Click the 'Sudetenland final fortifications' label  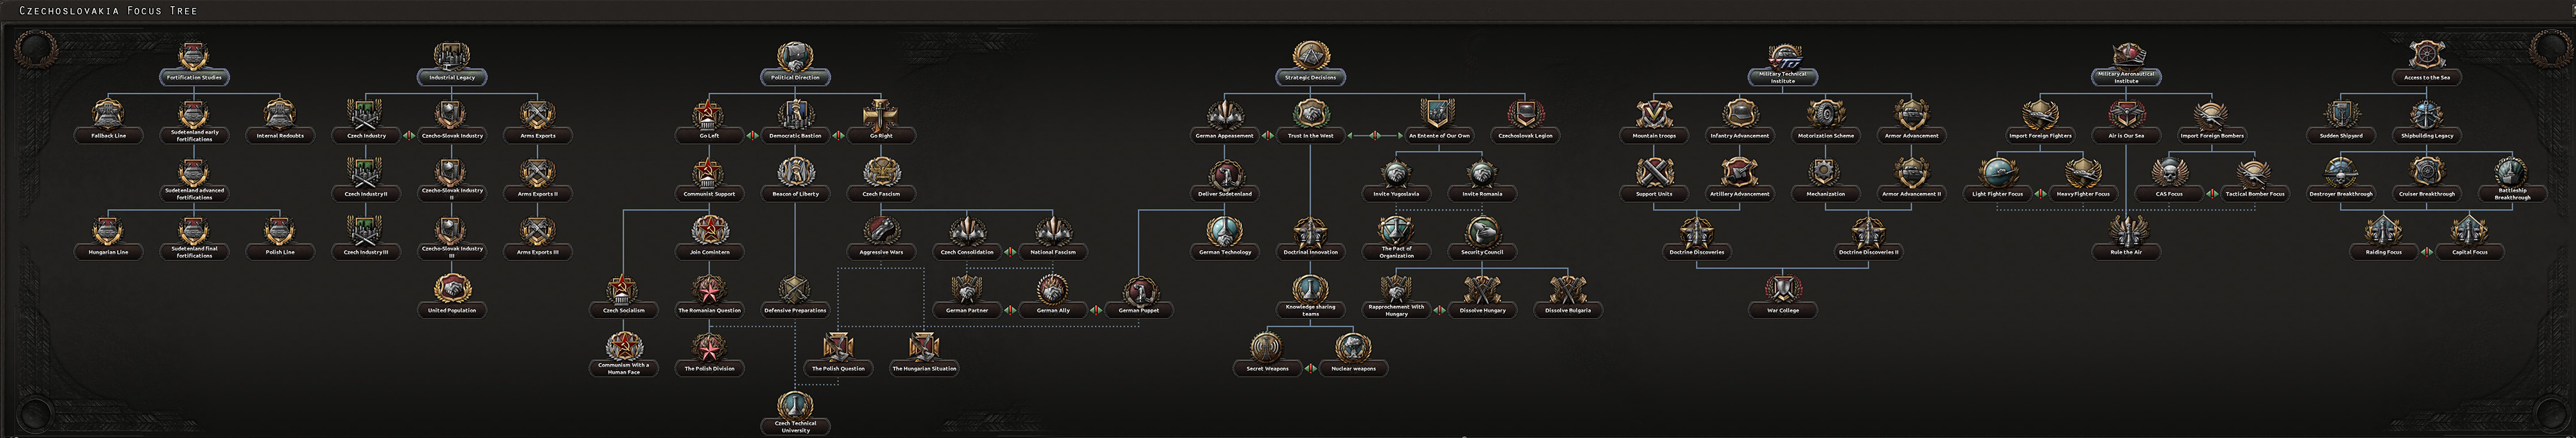(194, 252)
